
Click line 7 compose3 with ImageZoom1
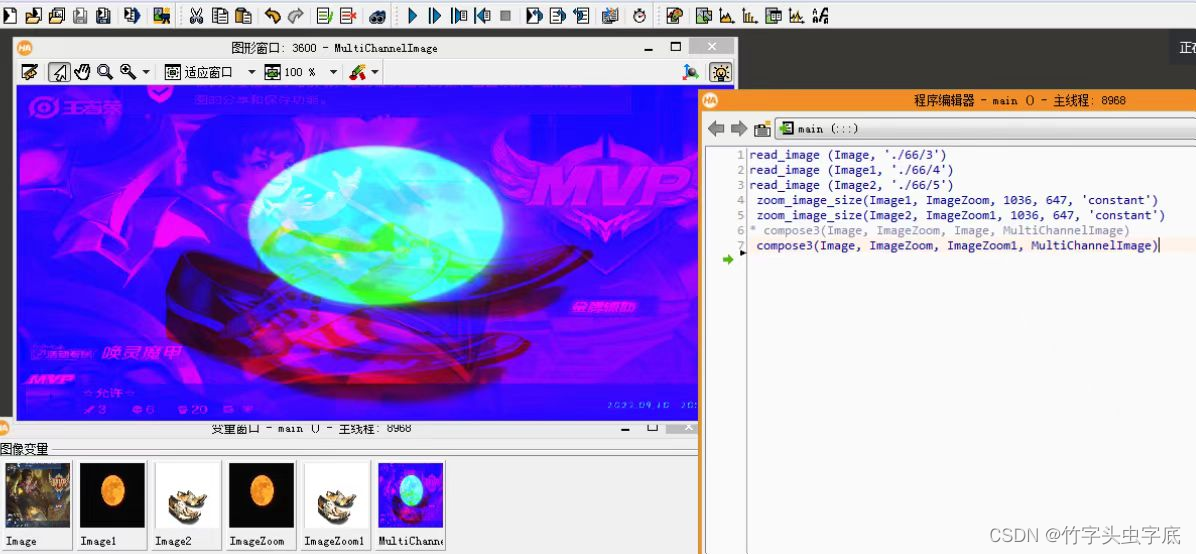pos(957,246)
